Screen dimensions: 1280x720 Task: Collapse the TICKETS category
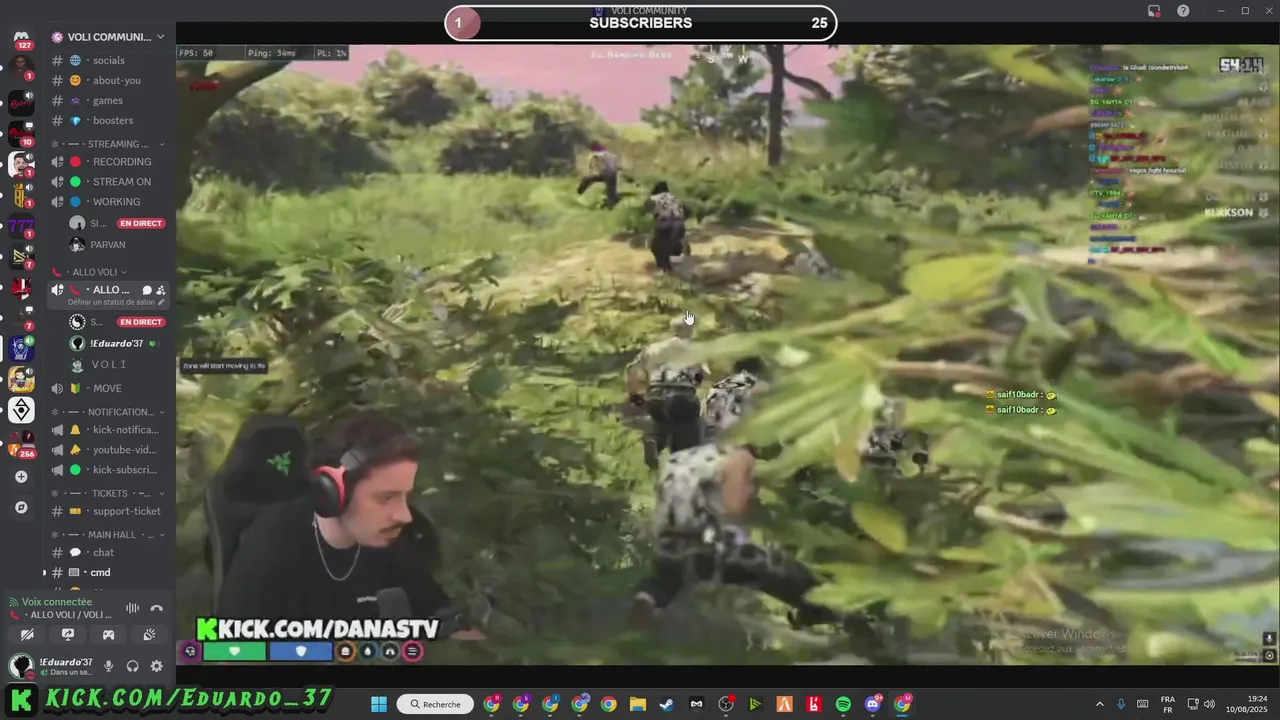coord(109,493)
